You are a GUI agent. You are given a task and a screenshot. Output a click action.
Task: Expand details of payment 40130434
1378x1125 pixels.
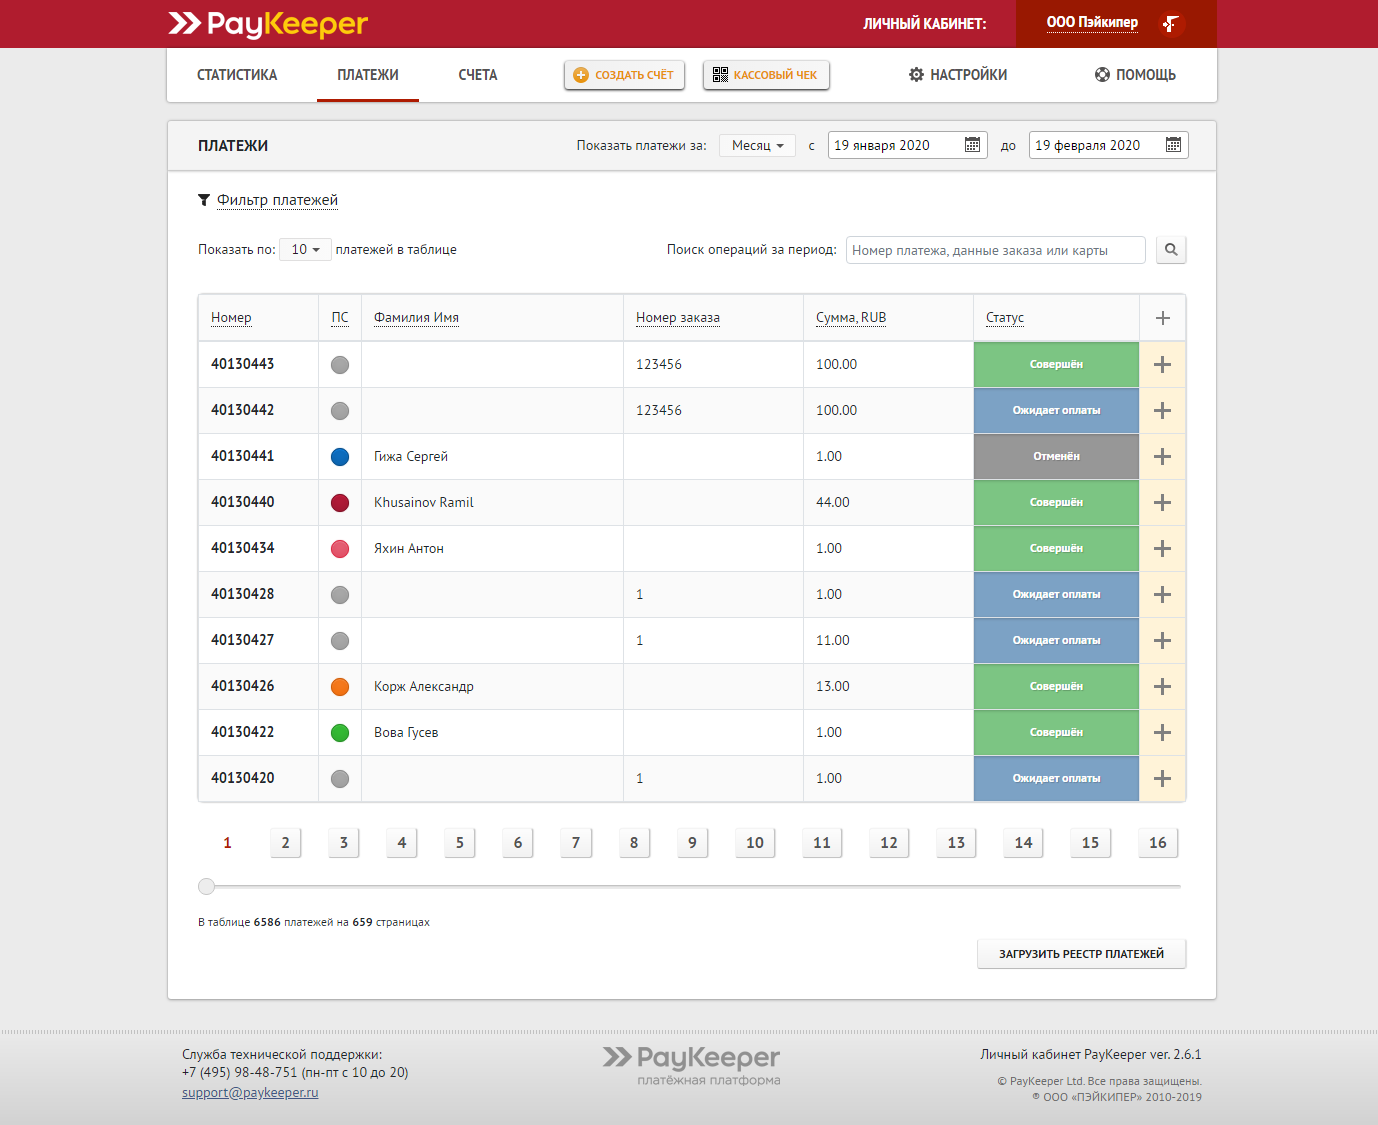[x=1162, y=548]
